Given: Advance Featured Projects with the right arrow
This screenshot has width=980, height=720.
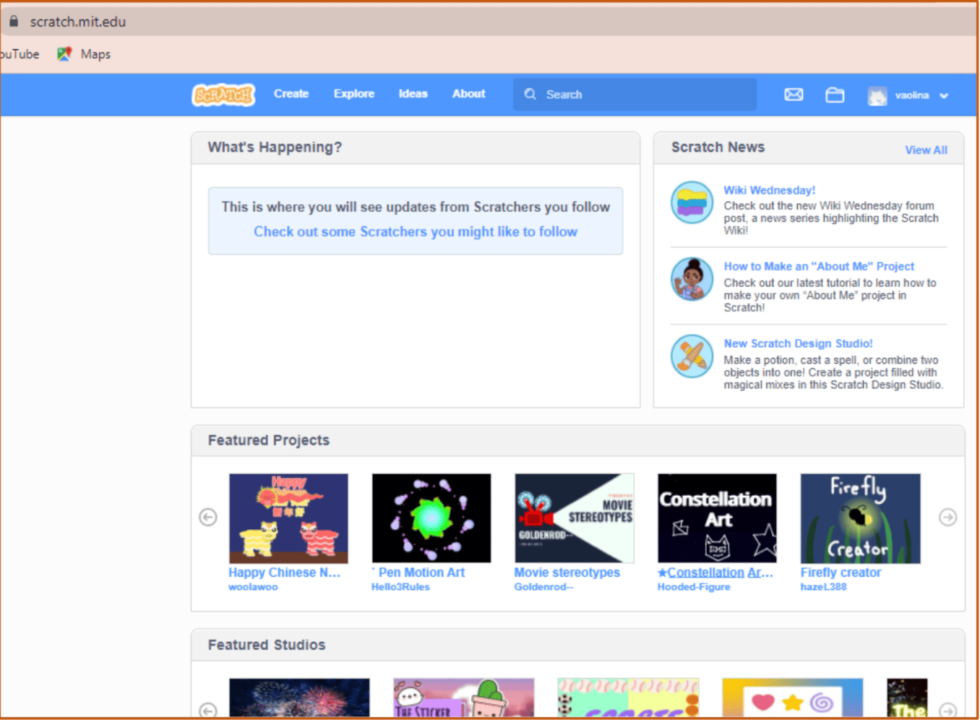Looking at the screenshot, I should pos(947,517).
